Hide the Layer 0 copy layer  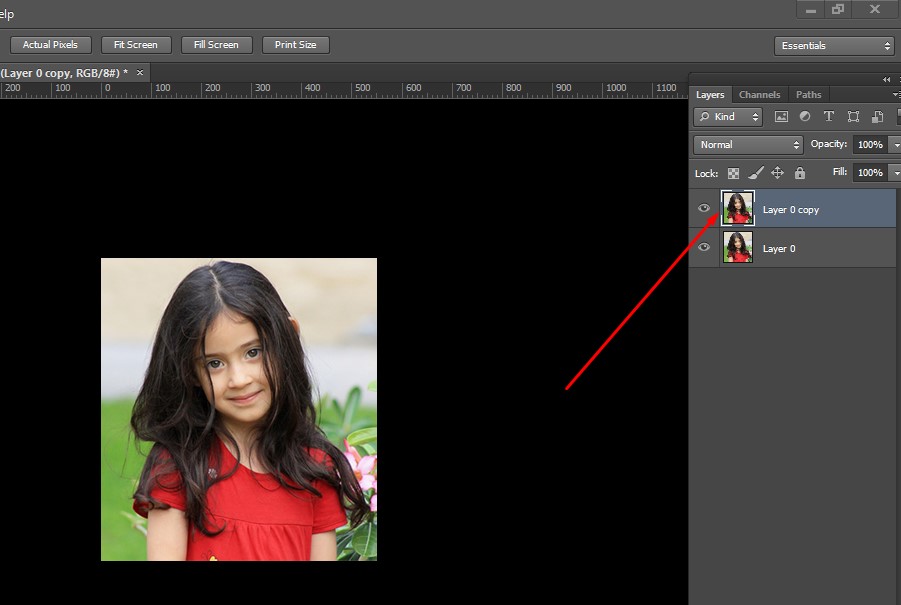pyautogui.click(x=704, y=208)
